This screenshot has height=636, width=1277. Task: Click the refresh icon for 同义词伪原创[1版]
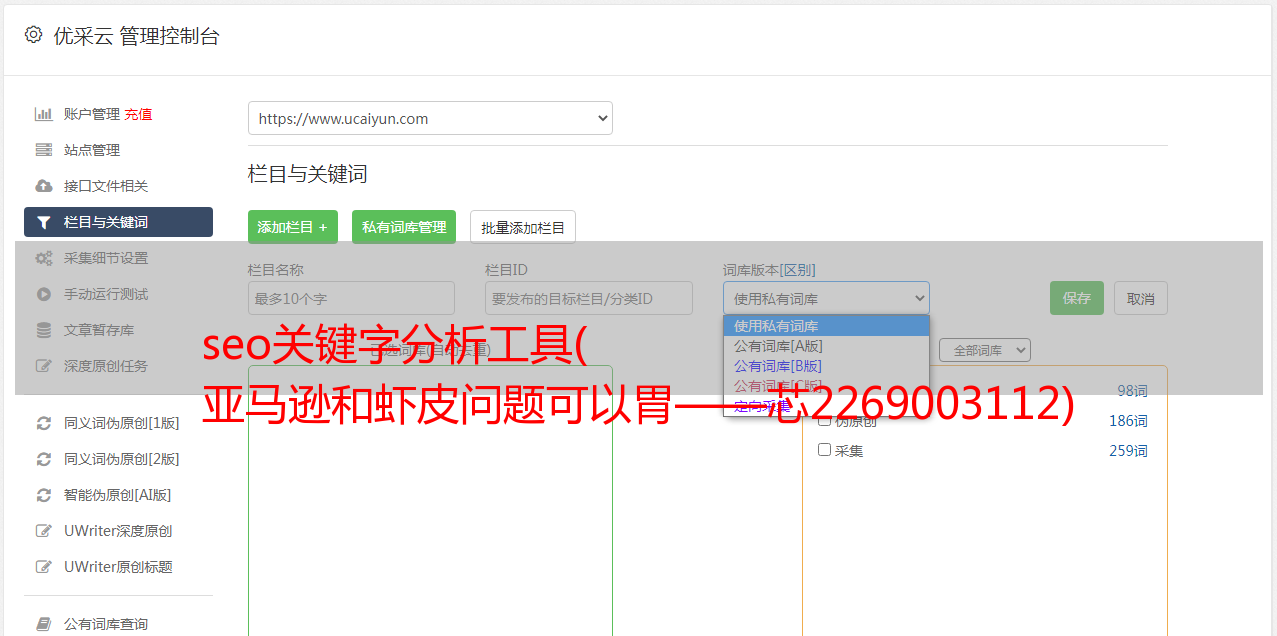pos(43,423)
